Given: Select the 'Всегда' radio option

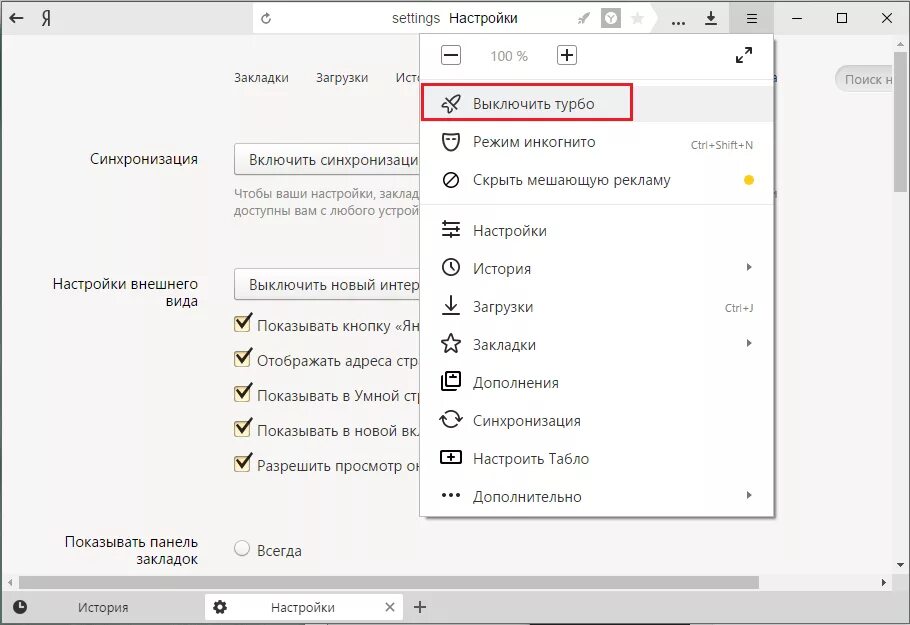Looking at the screenshot, I should (242, 548).
